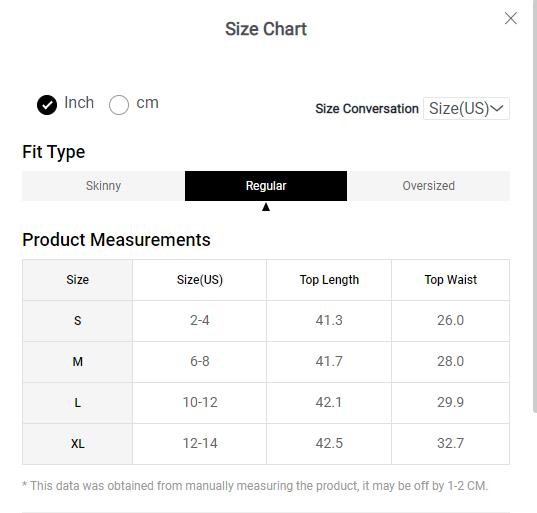
Task: Choose the Oversized fit type tab
Action: point(428,186)
